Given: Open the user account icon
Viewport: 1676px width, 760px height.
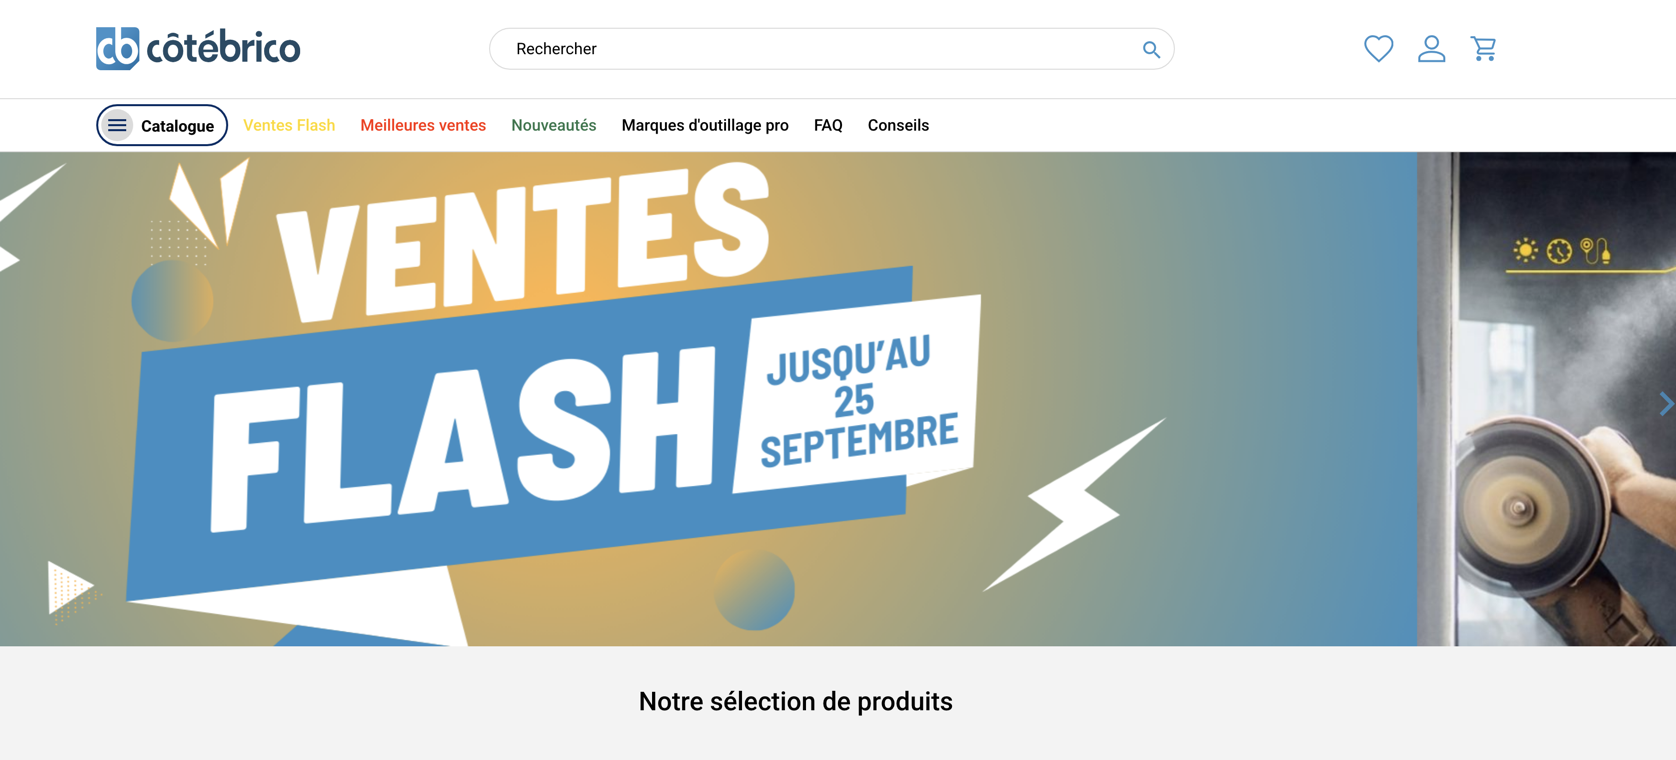Looking at the screenshot, I should tap(1431, 48).
